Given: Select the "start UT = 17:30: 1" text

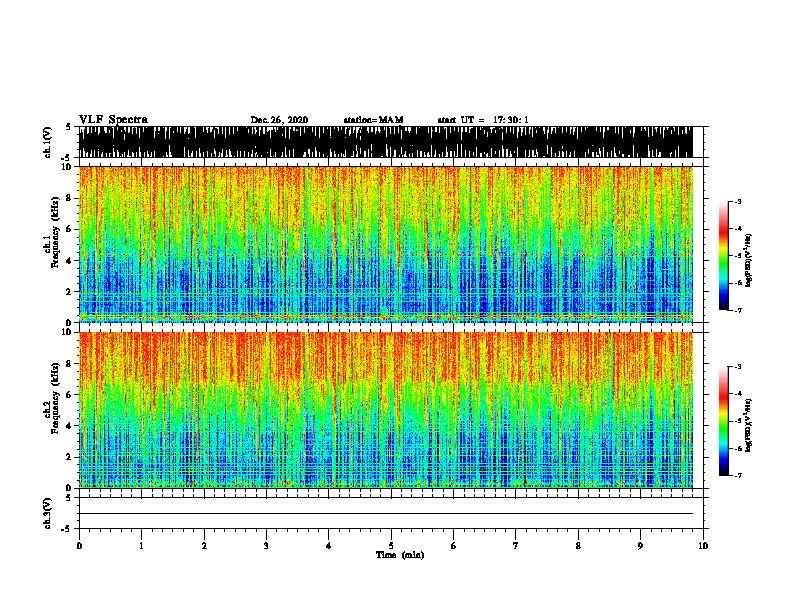Looking at the screenshot, I should [x=483, y=120].
